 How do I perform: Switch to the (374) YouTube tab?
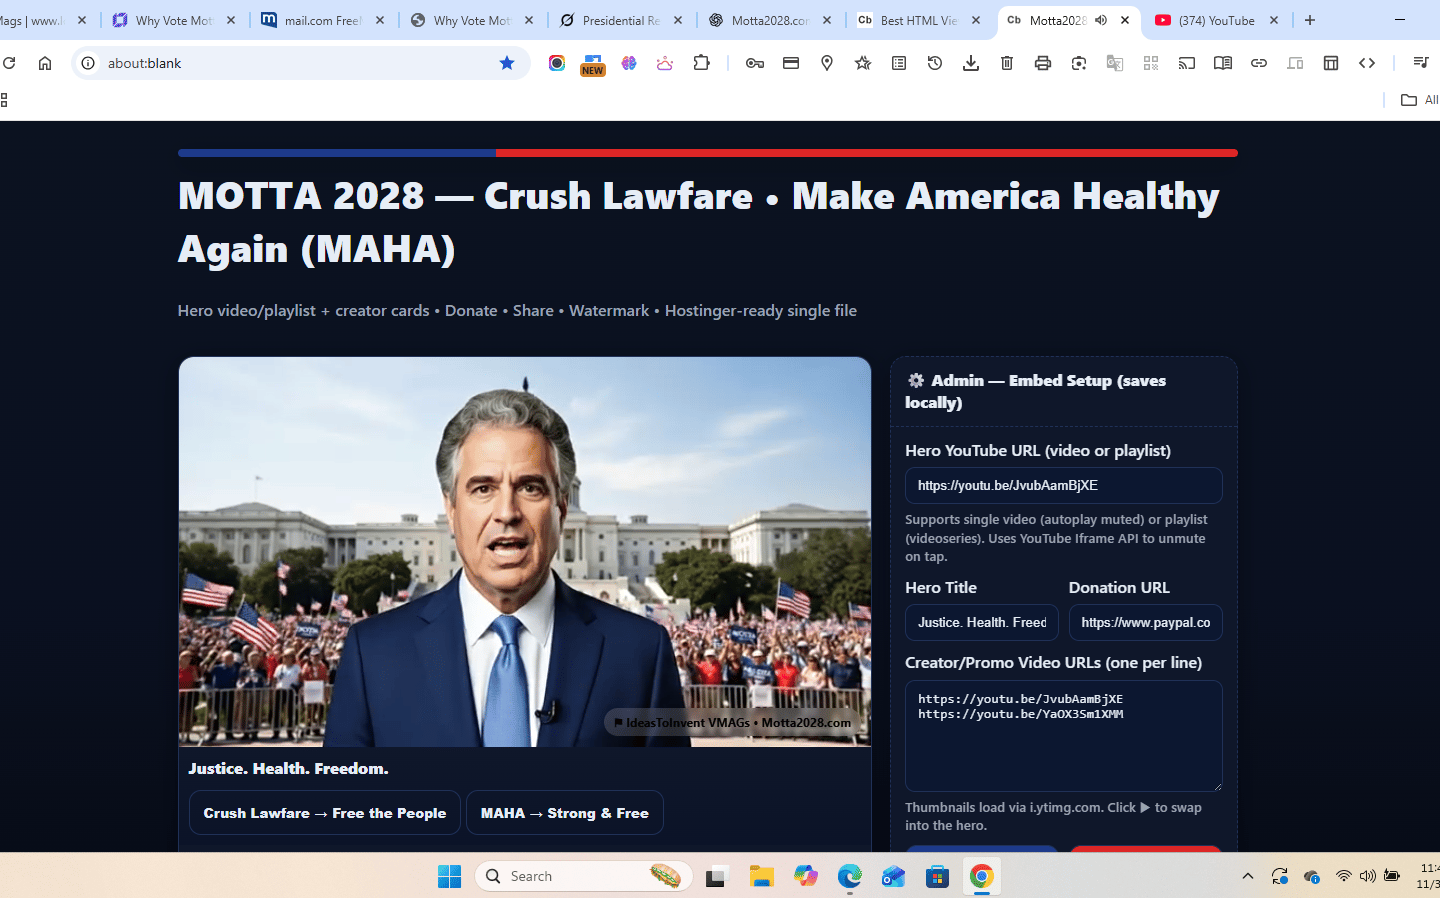1217,20
